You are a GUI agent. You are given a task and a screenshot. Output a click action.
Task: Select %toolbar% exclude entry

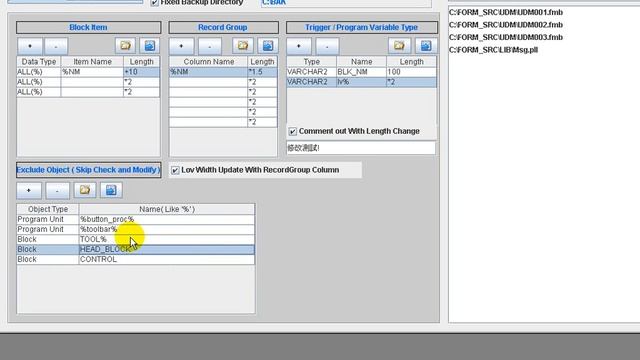167,229
